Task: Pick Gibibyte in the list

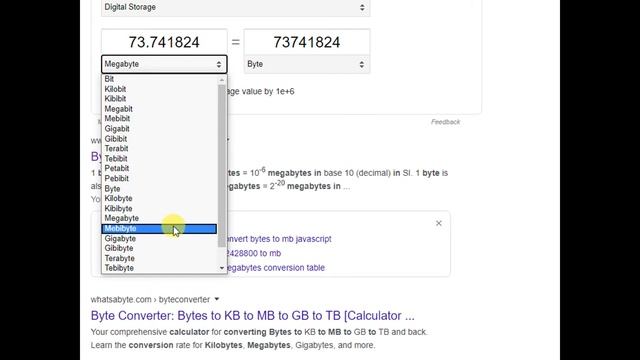Action: (x=160, y=248)
